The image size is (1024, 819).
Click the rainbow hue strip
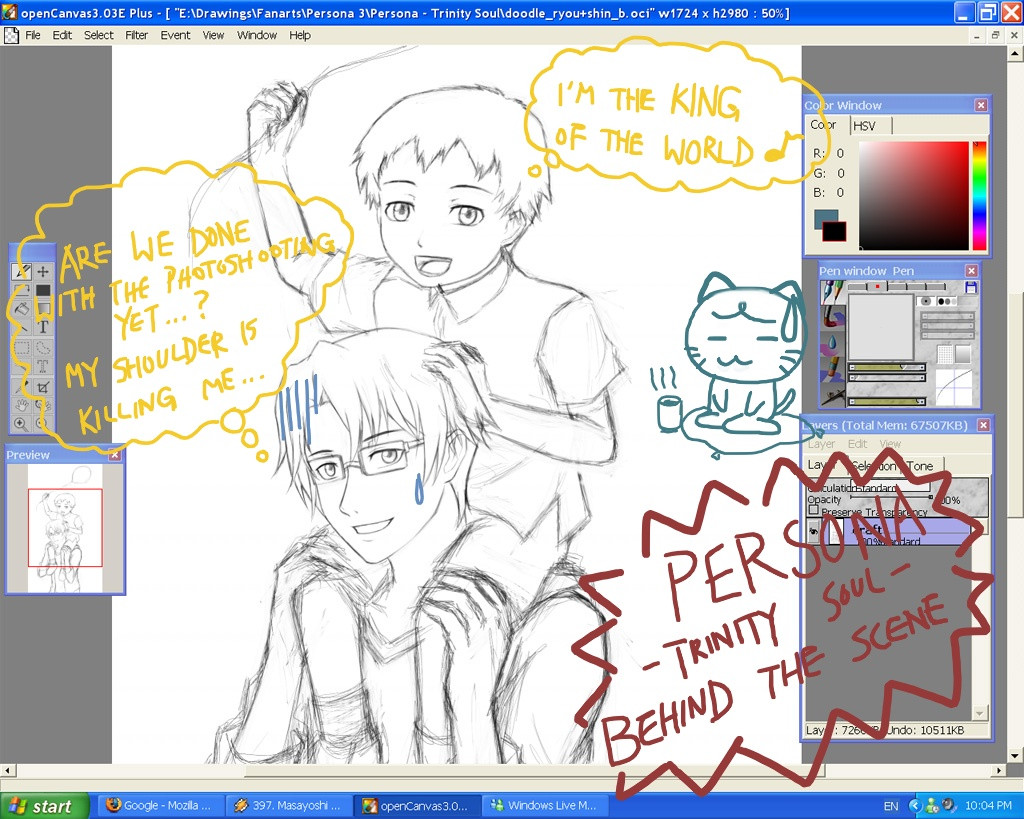[980, 195]
